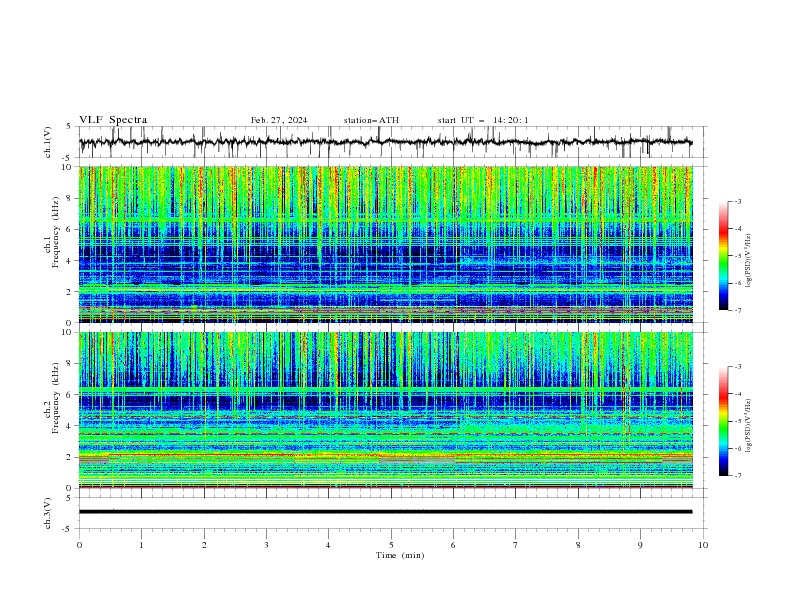Click tick label "3" on the time axis
The image size is (792, 612).
tap(266, 545)
